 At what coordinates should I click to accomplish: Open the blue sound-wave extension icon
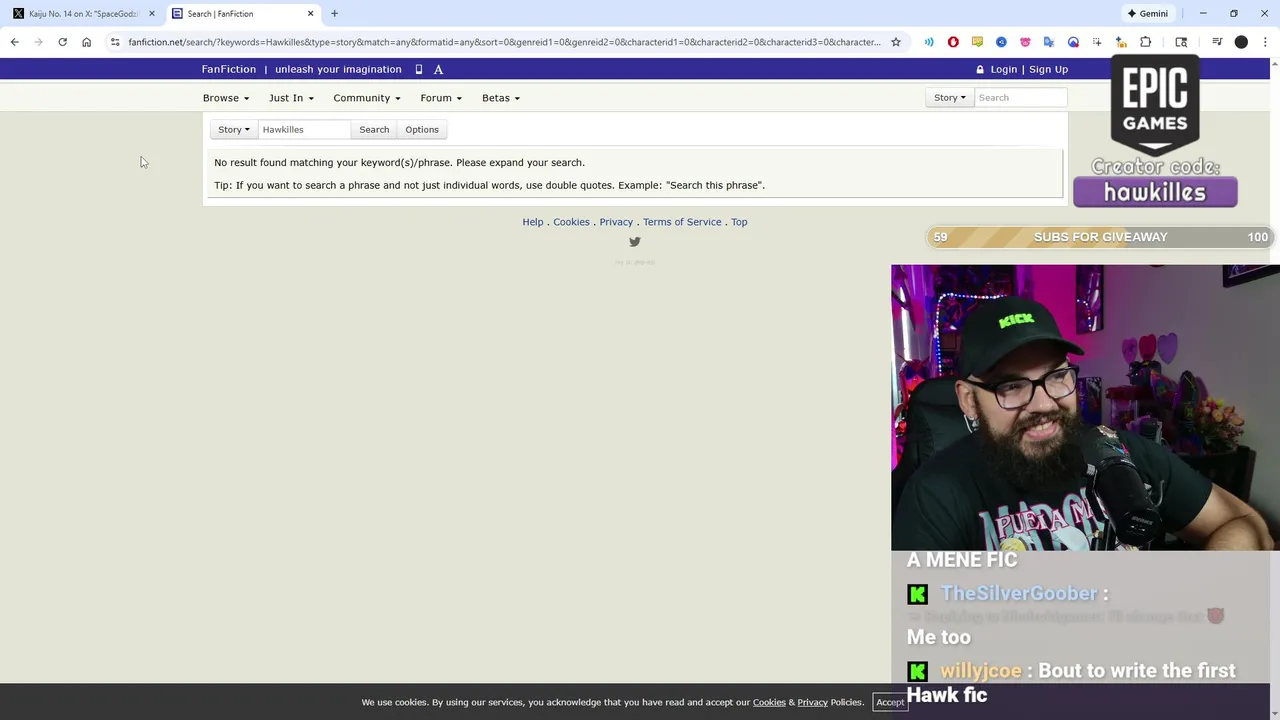929,42
